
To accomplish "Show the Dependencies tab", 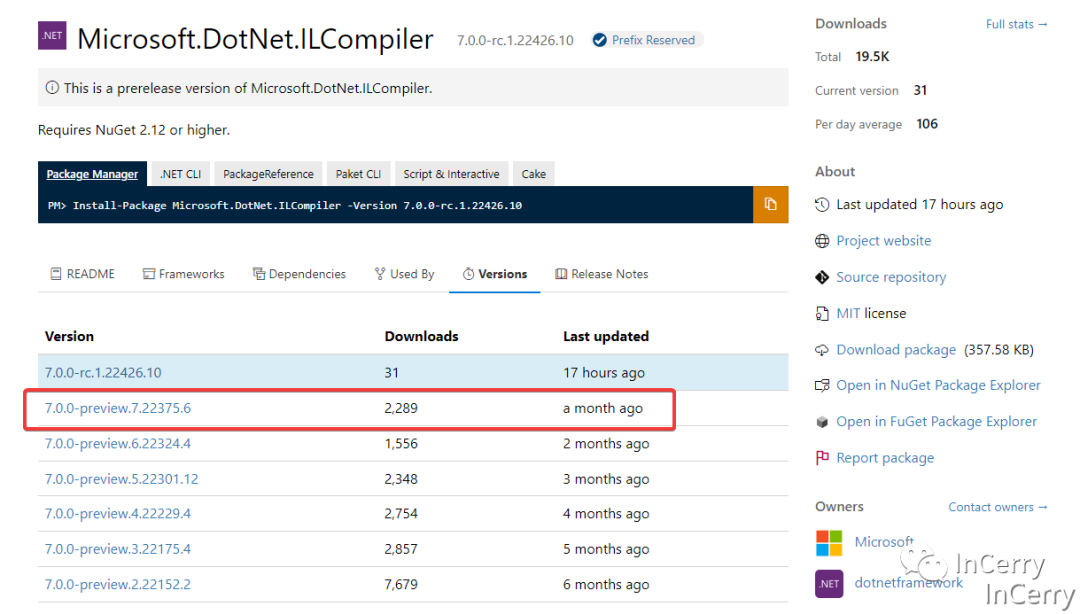I will tap(299, 274).
